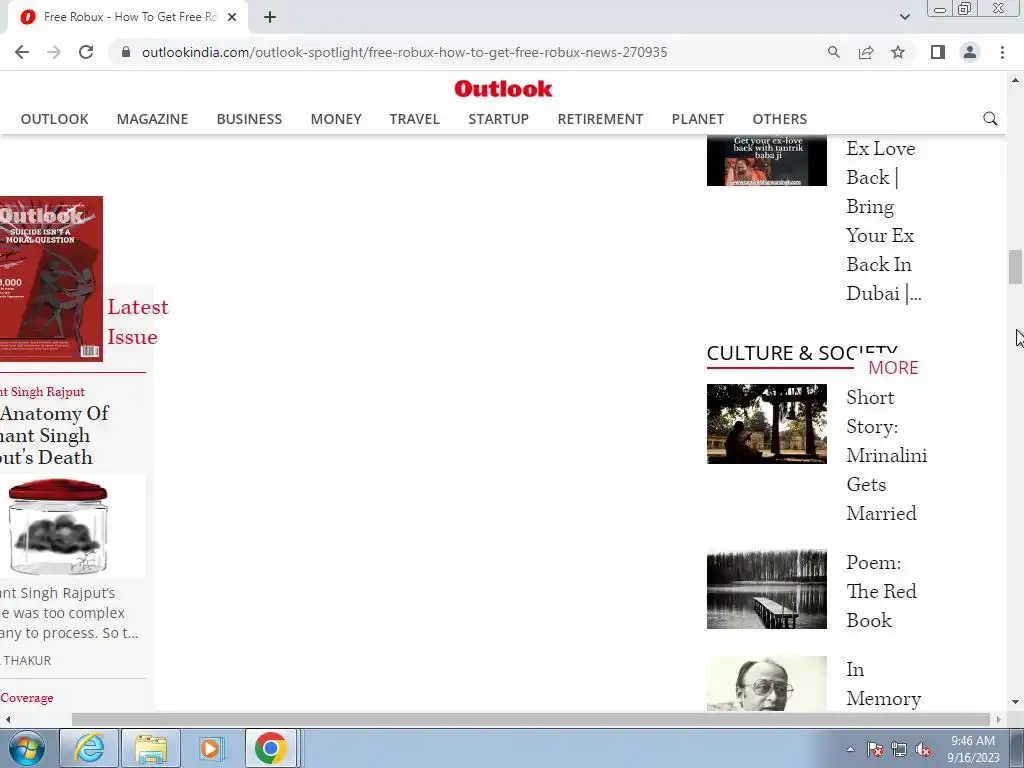Open the Action Center flag icon
Screen dimensions: 1024x768
tap(875, 750)
